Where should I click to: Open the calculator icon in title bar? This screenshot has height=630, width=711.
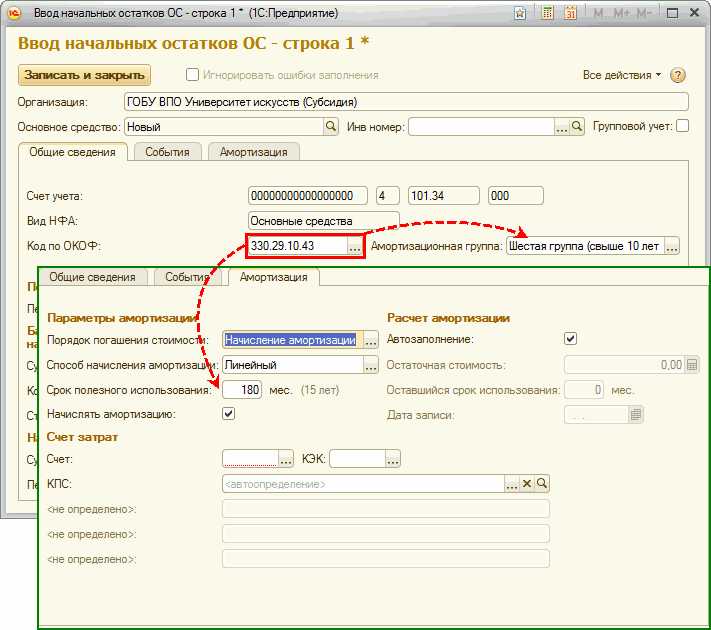[x=547, y=13]
